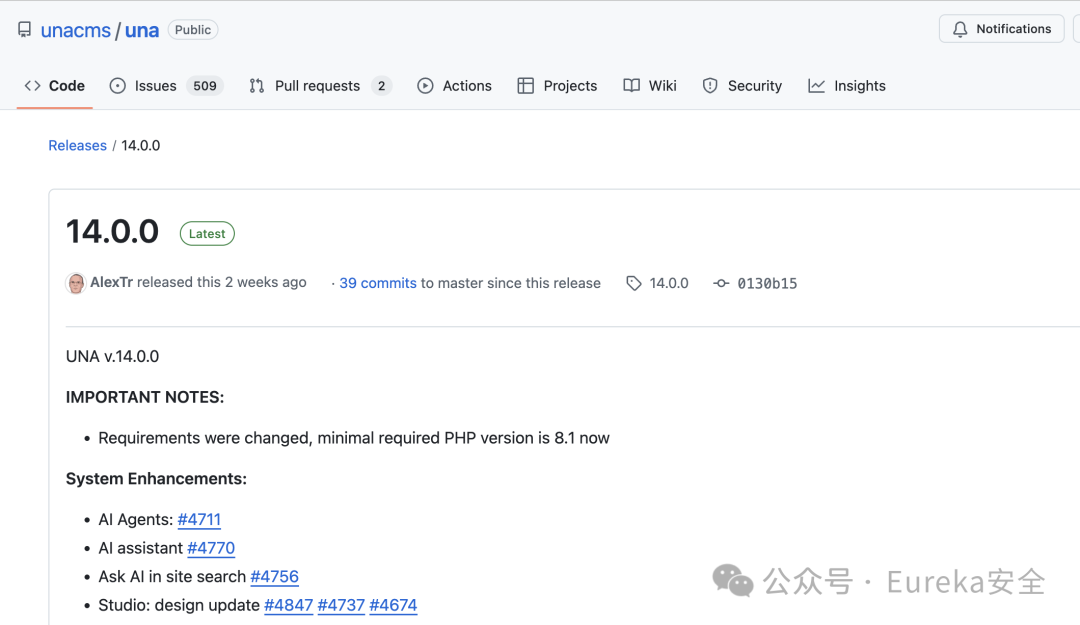
Task: Click the 'IMPORTANT NOTES:' heading
Action: (145, 398)
